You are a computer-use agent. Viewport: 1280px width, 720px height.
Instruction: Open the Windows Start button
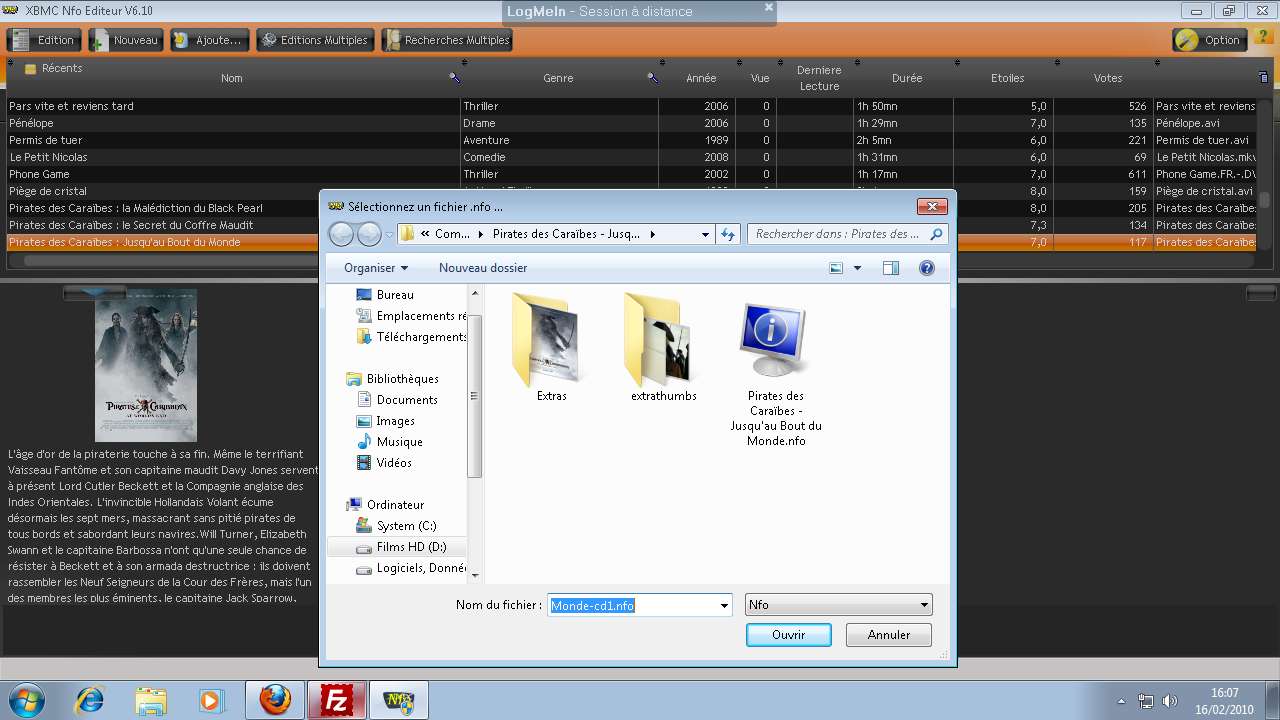pyautogui.click(x=27, y=700)
